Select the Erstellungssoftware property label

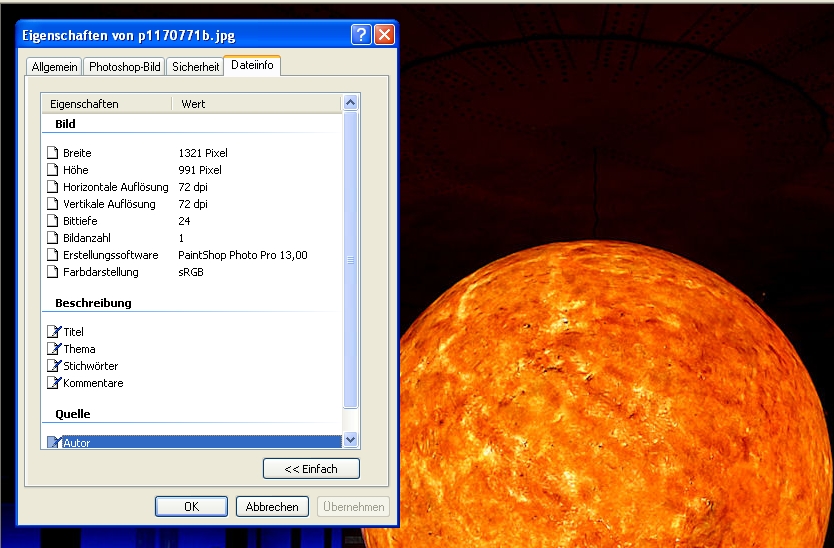click(111, 255)
